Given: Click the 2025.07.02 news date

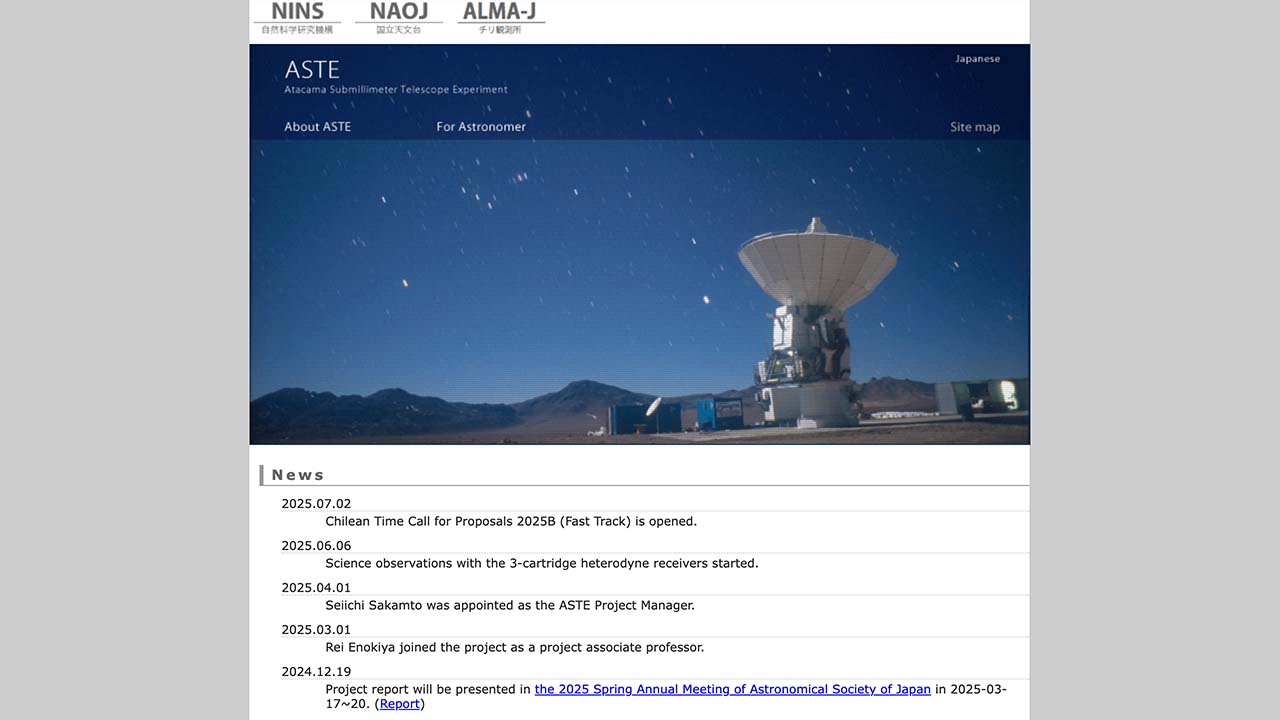Looking at the screenshot, I should 316,503.
